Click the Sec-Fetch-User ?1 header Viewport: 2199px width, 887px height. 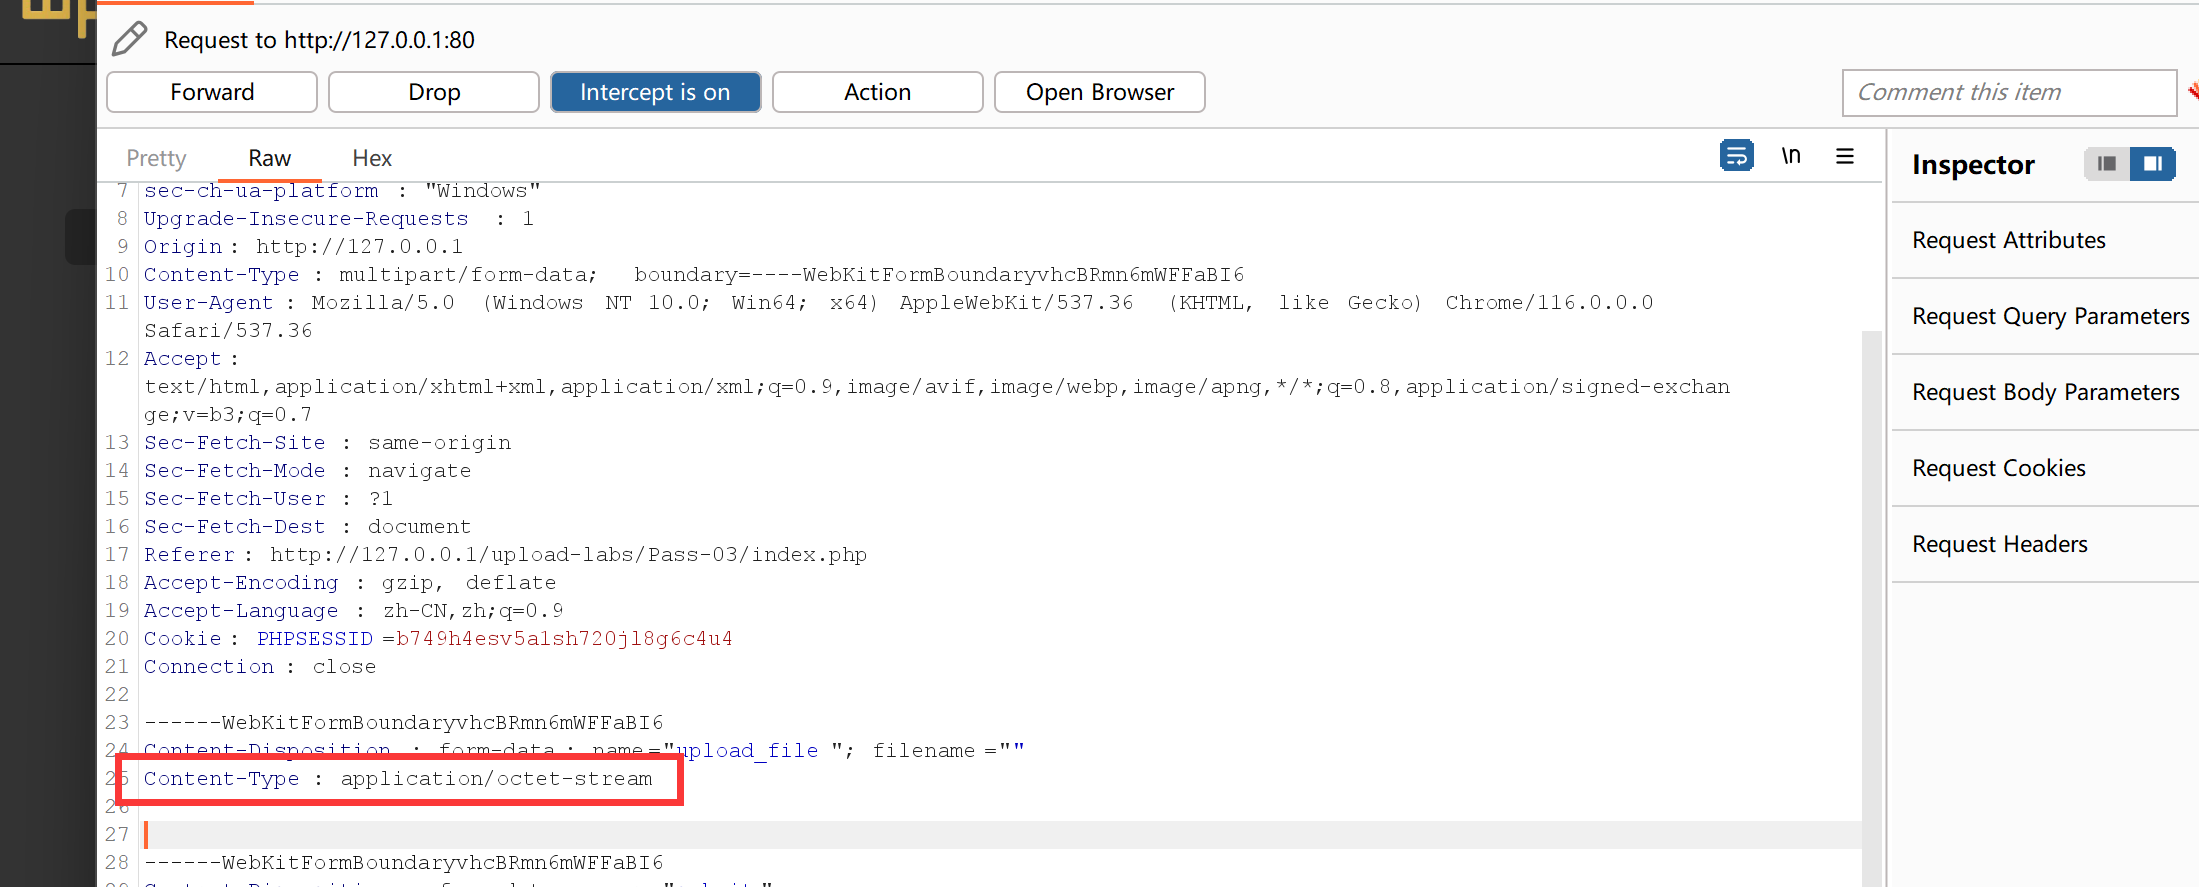[268, 498]
